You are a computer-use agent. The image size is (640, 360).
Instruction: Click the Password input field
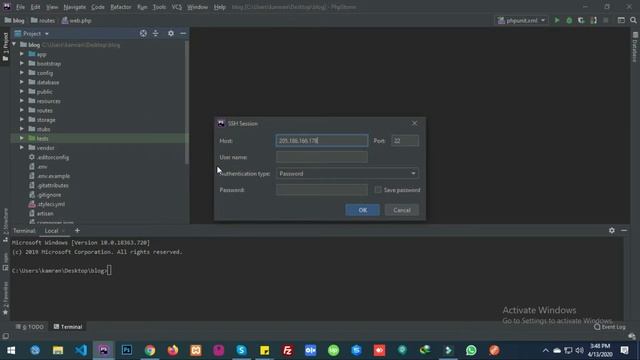322,190
